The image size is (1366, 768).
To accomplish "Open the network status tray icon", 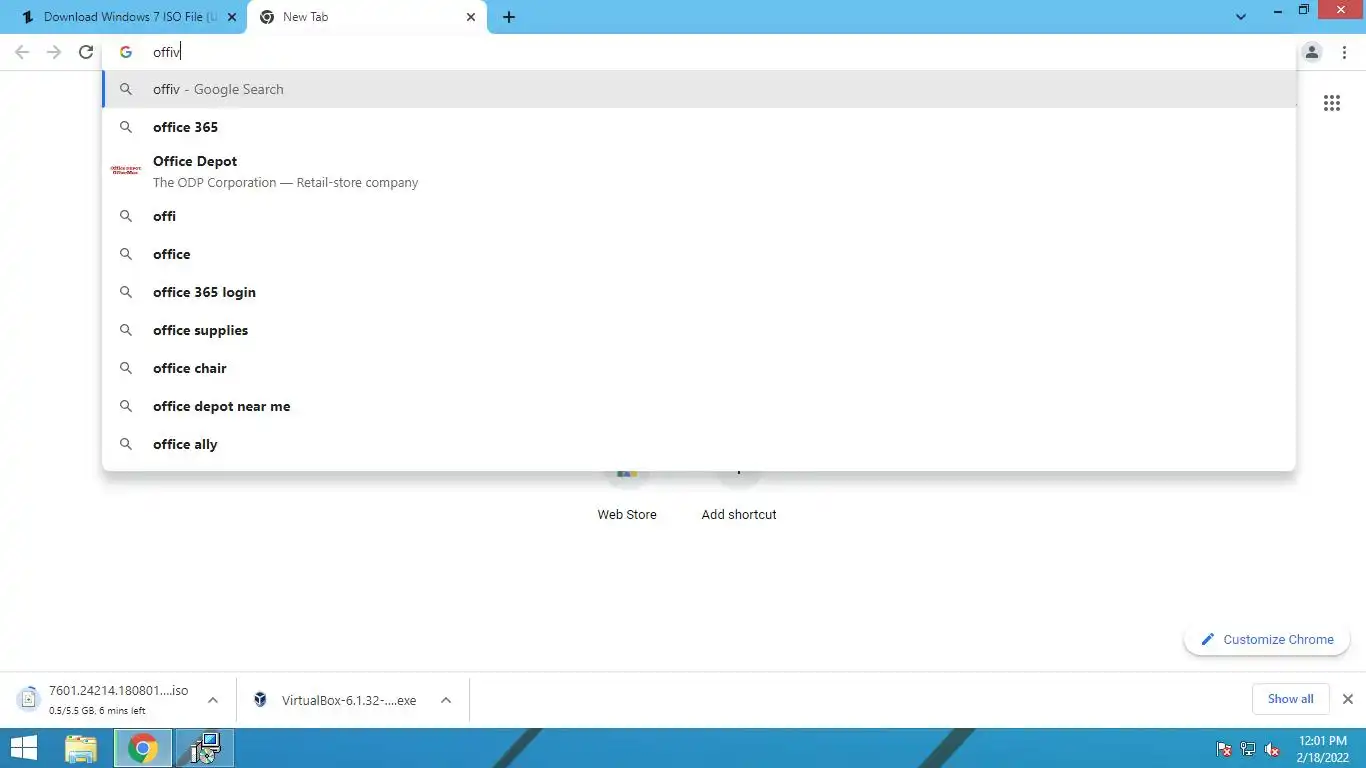I will click(x=1248, y=749).
